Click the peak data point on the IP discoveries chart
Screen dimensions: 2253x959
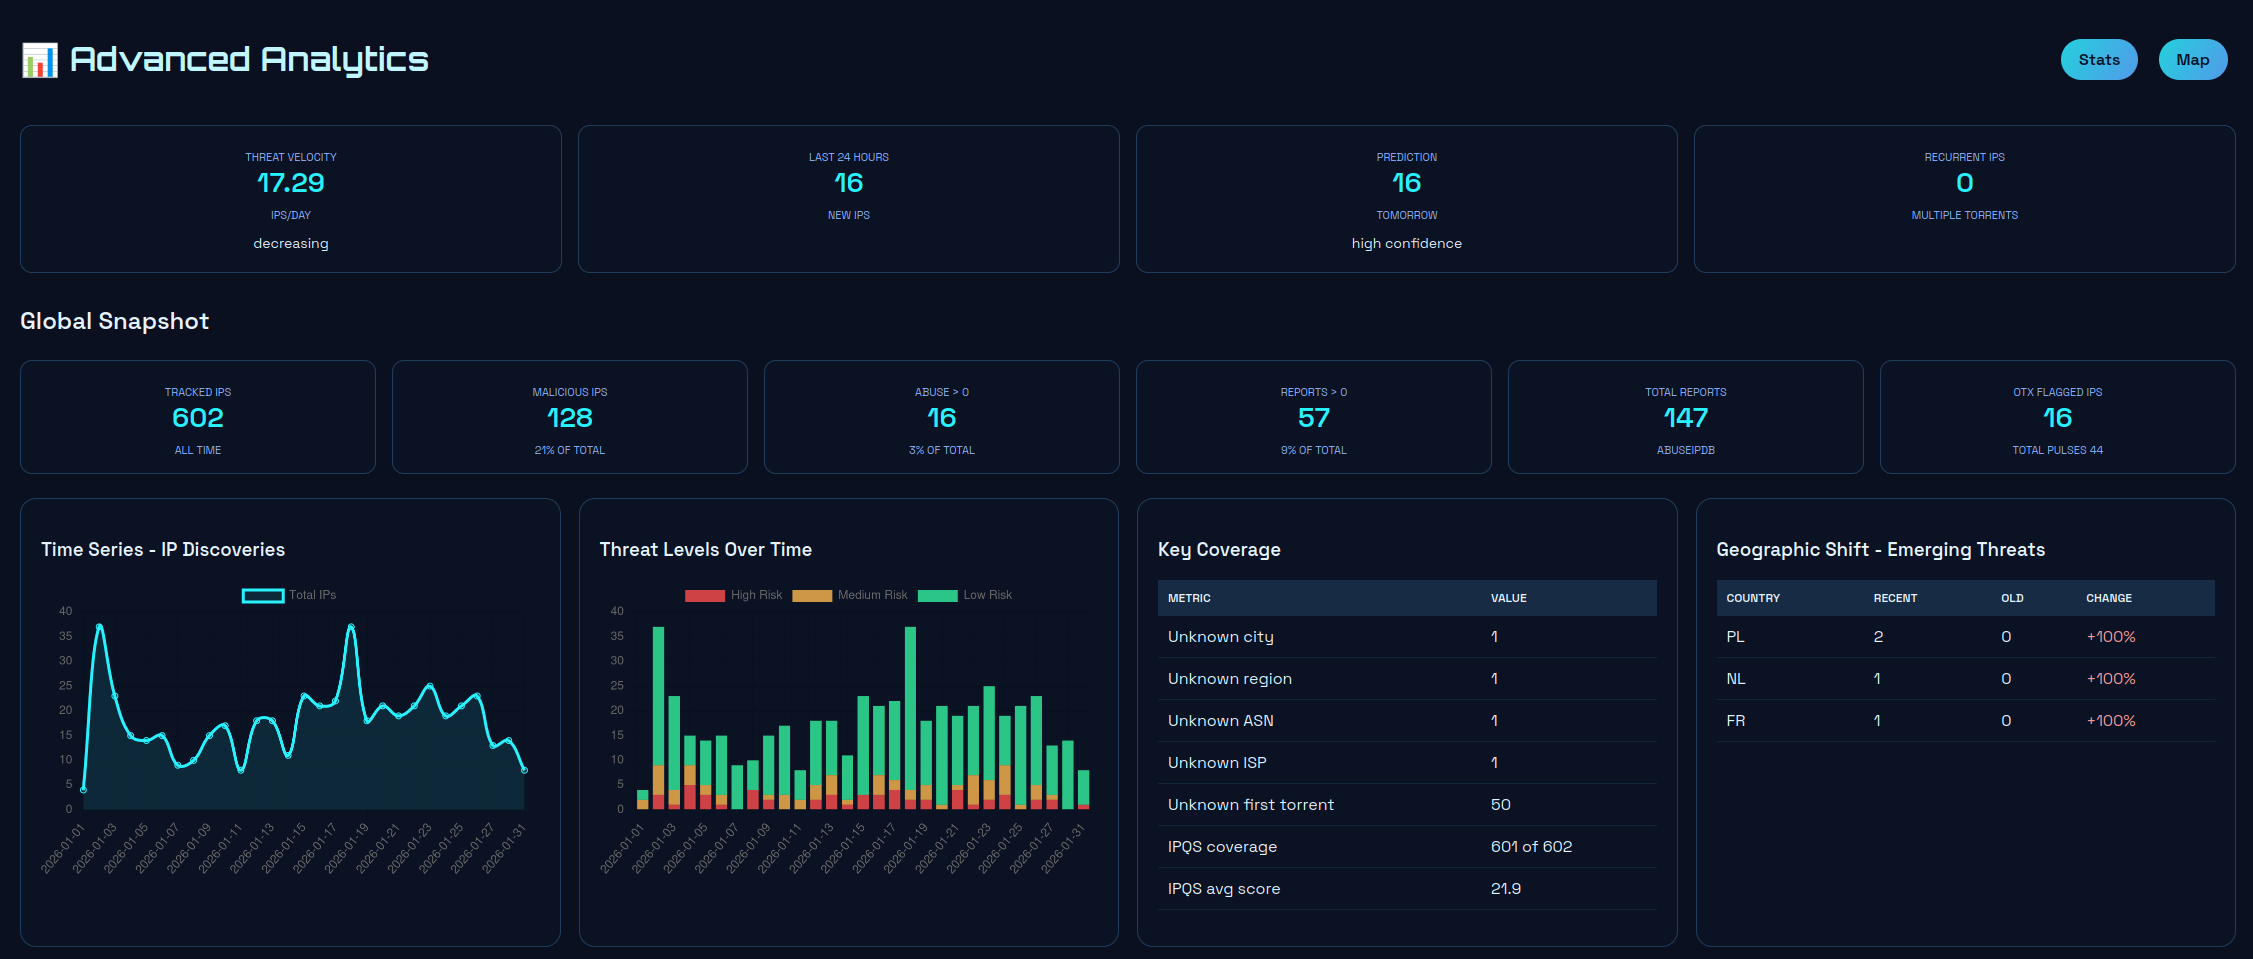coord(100,626)
